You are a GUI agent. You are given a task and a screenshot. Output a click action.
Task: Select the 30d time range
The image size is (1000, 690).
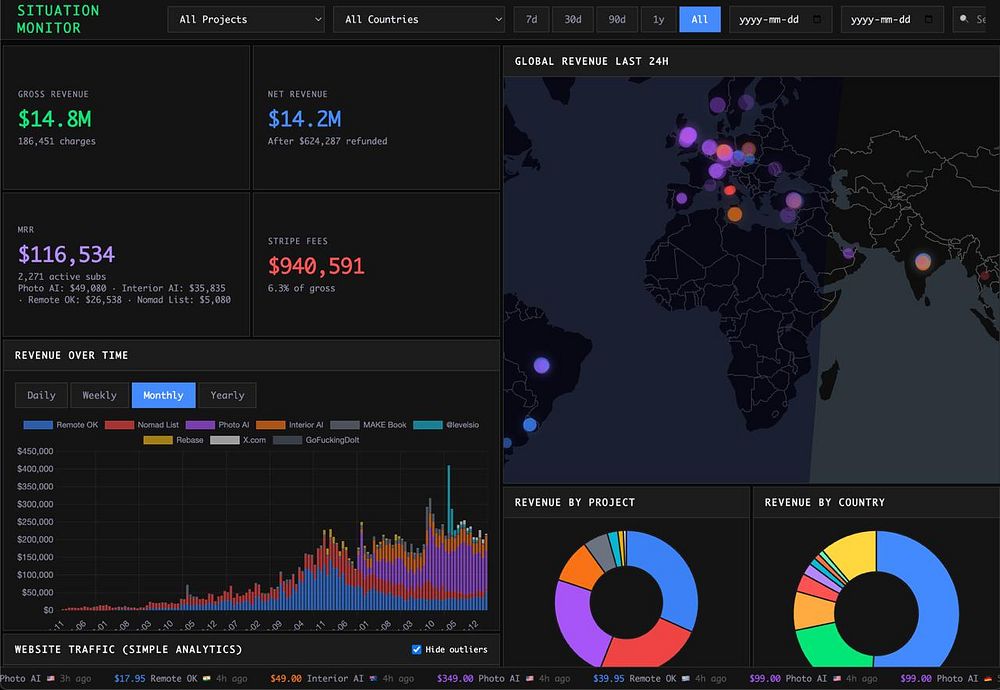coord(573,20)
